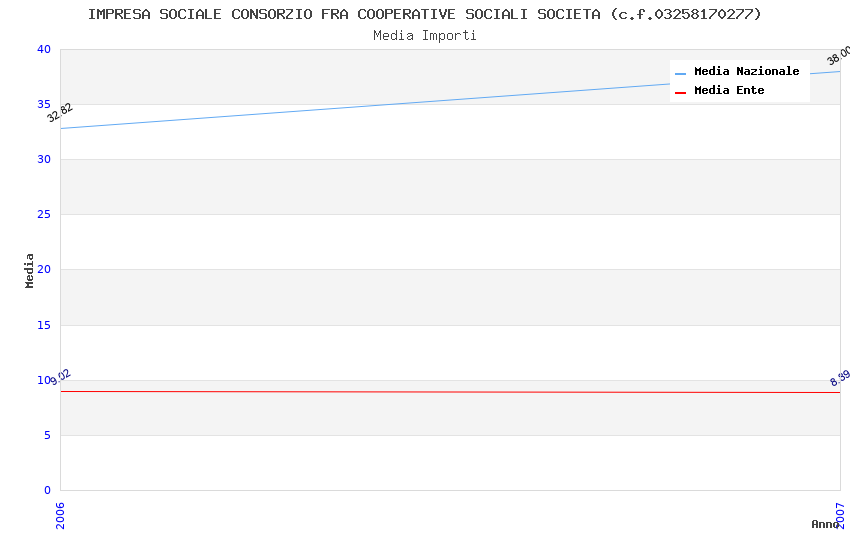Click the 5 y-axis tick label
Image resolution: width=850 pixels, height=550 pixels.
tap(48, 435)
